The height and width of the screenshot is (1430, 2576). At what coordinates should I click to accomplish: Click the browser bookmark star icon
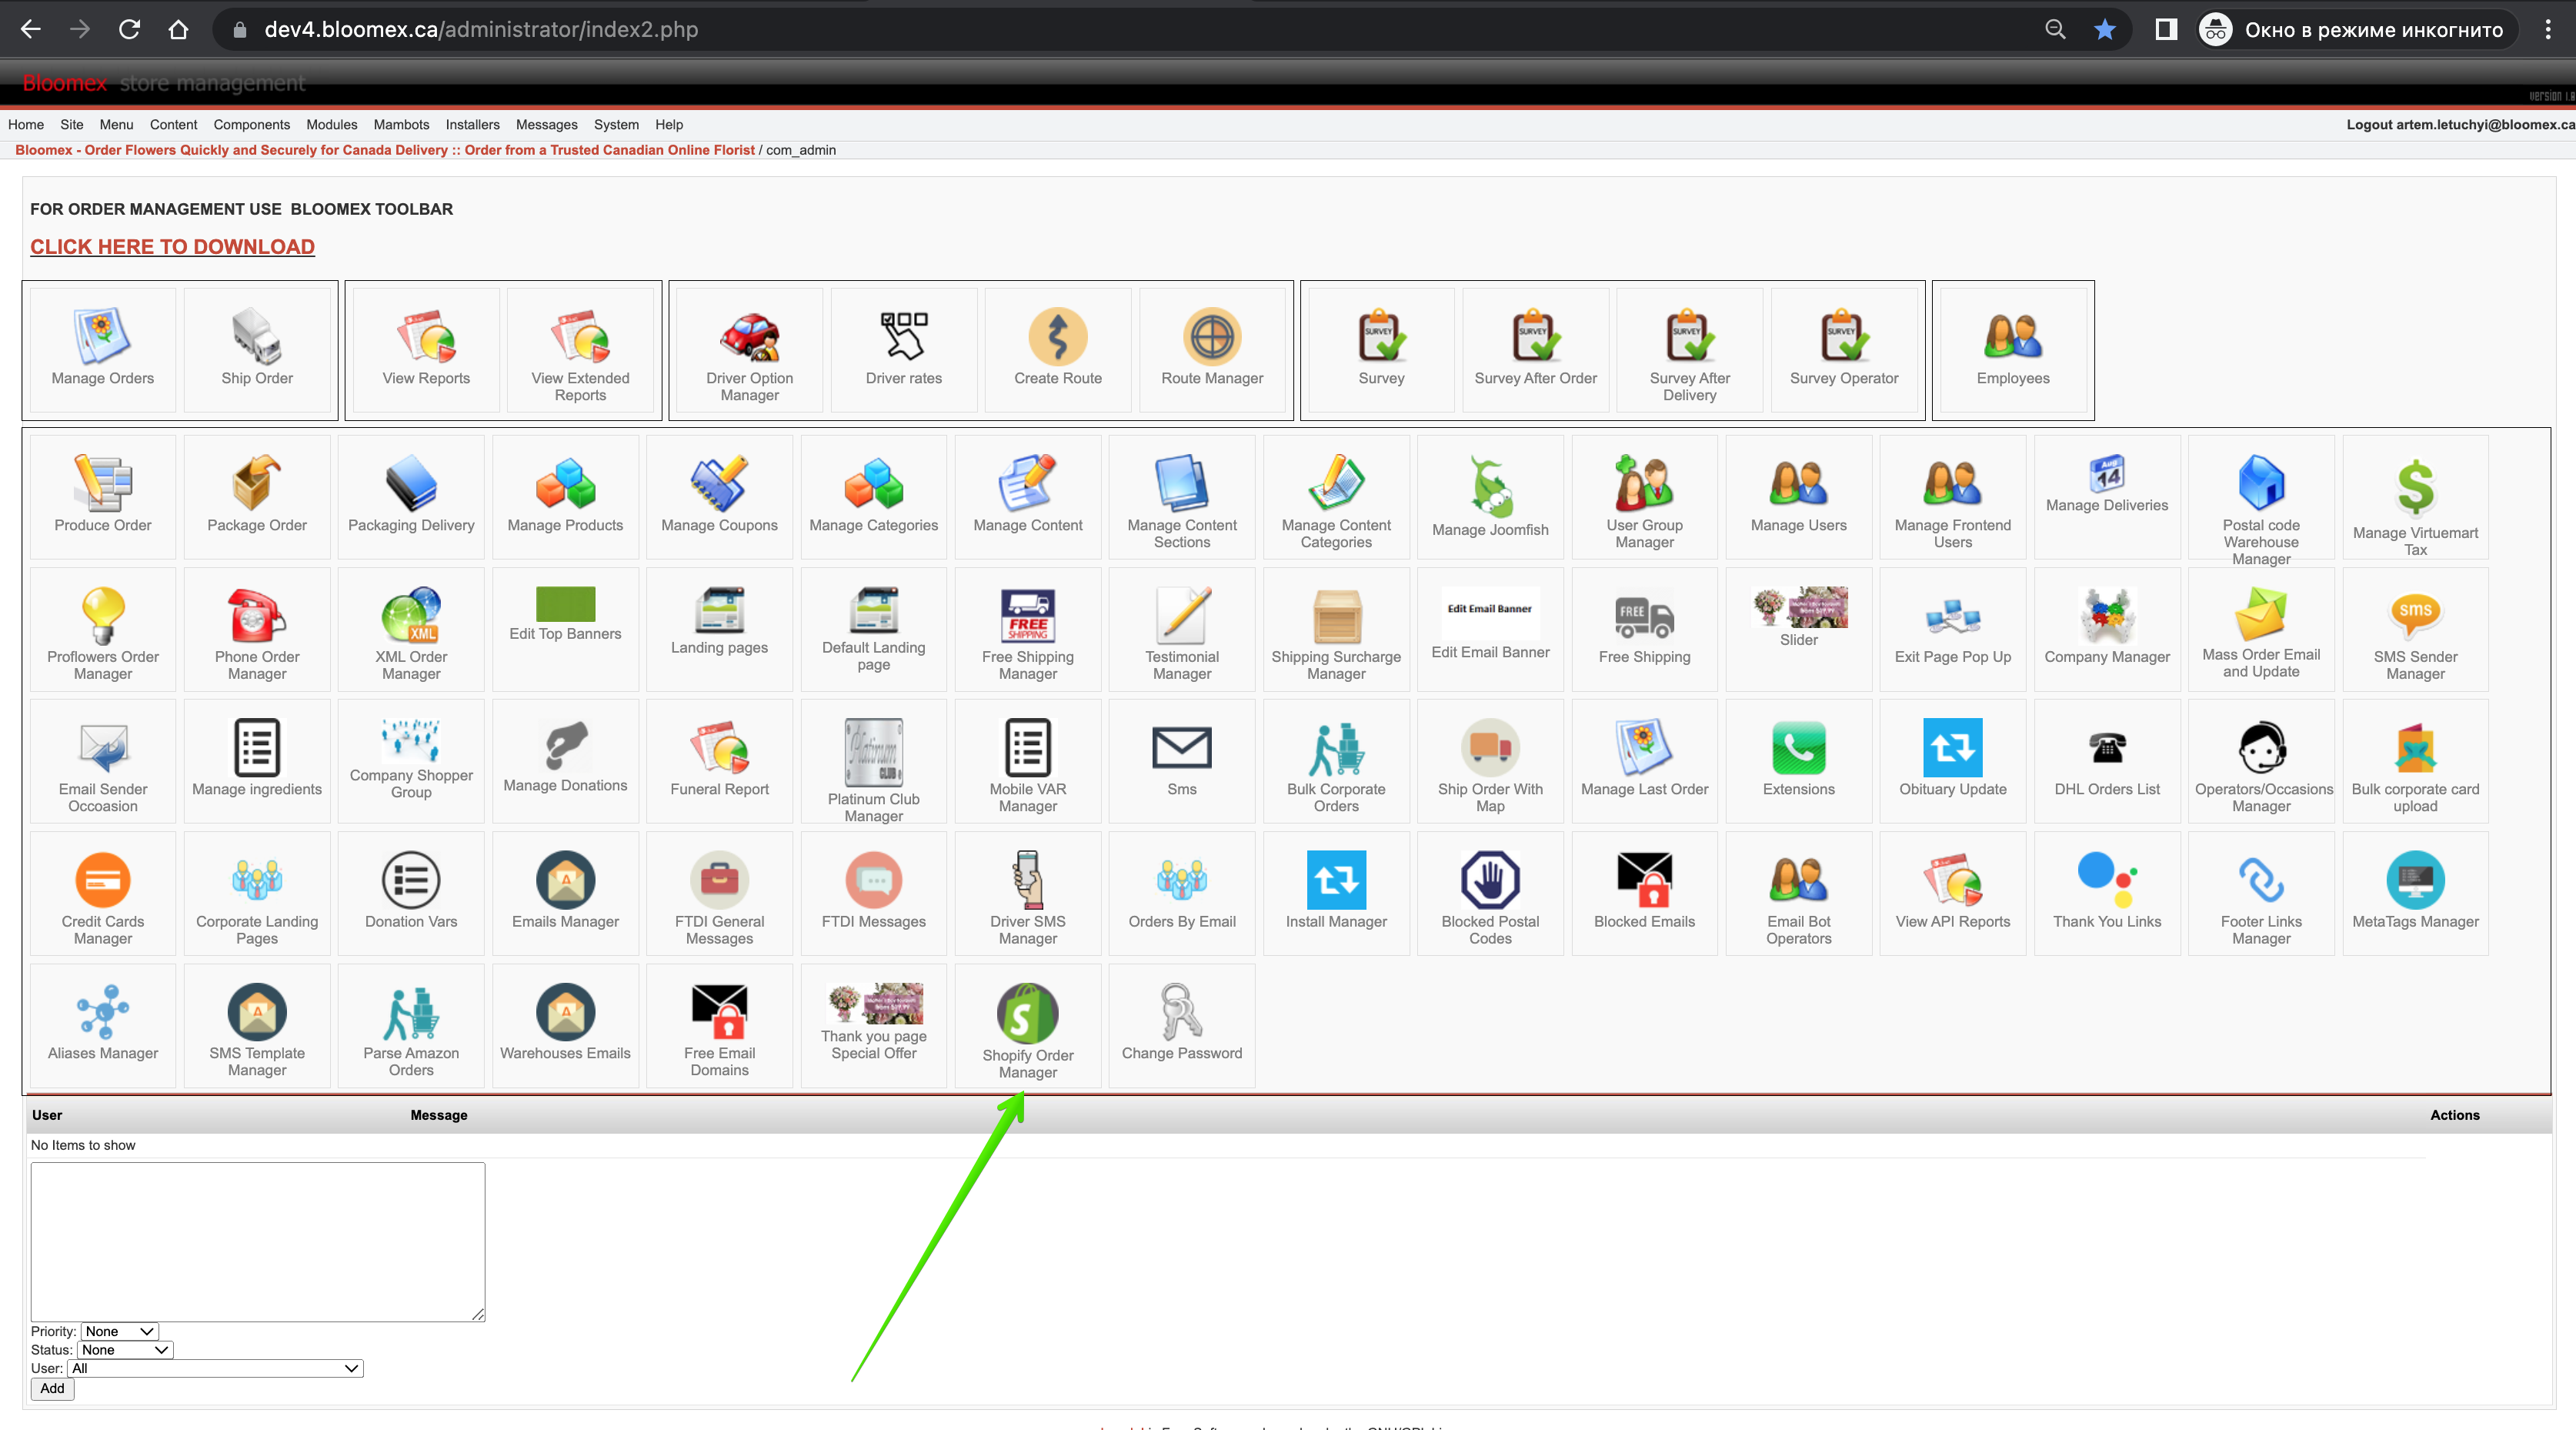[x=2104, y=30]
